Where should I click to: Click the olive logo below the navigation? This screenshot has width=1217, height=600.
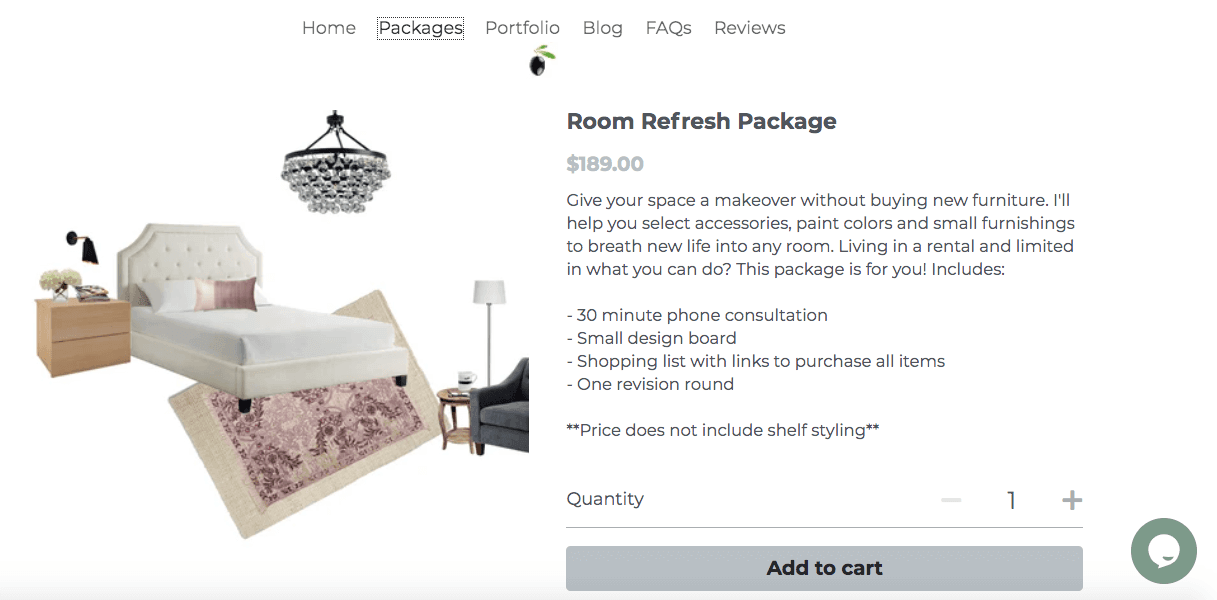(x=540, y=62)
